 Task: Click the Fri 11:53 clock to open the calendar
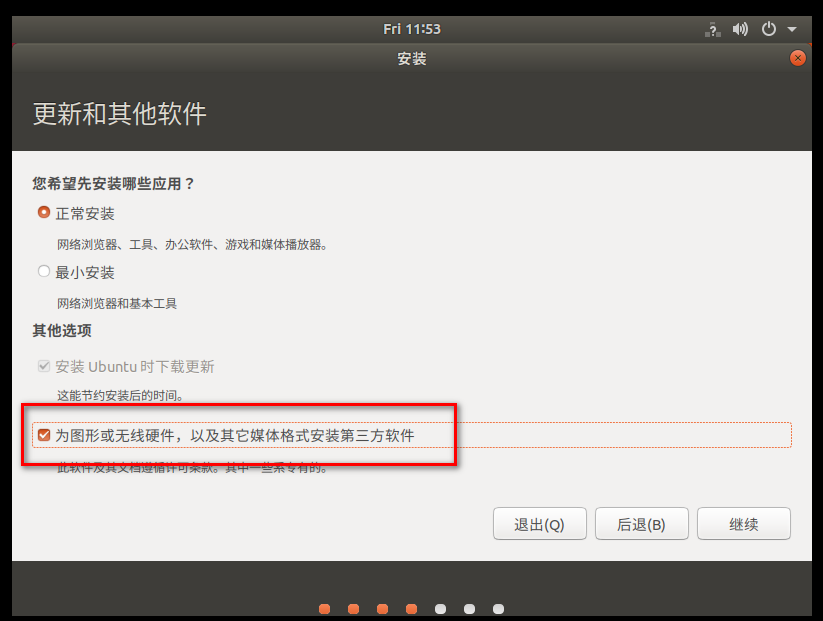pos(411,29)
